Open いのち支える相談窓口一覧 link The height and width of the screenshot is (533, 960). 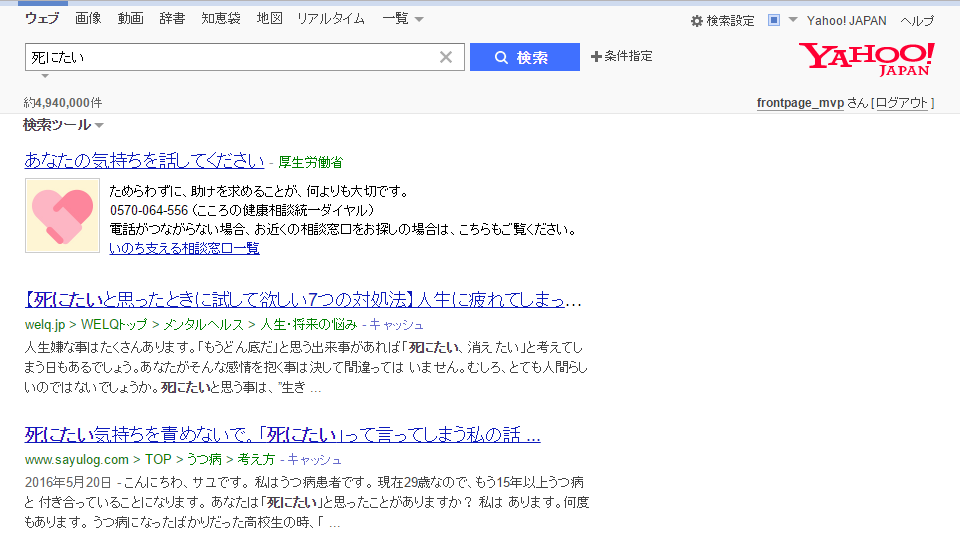(x=184, y=248)
